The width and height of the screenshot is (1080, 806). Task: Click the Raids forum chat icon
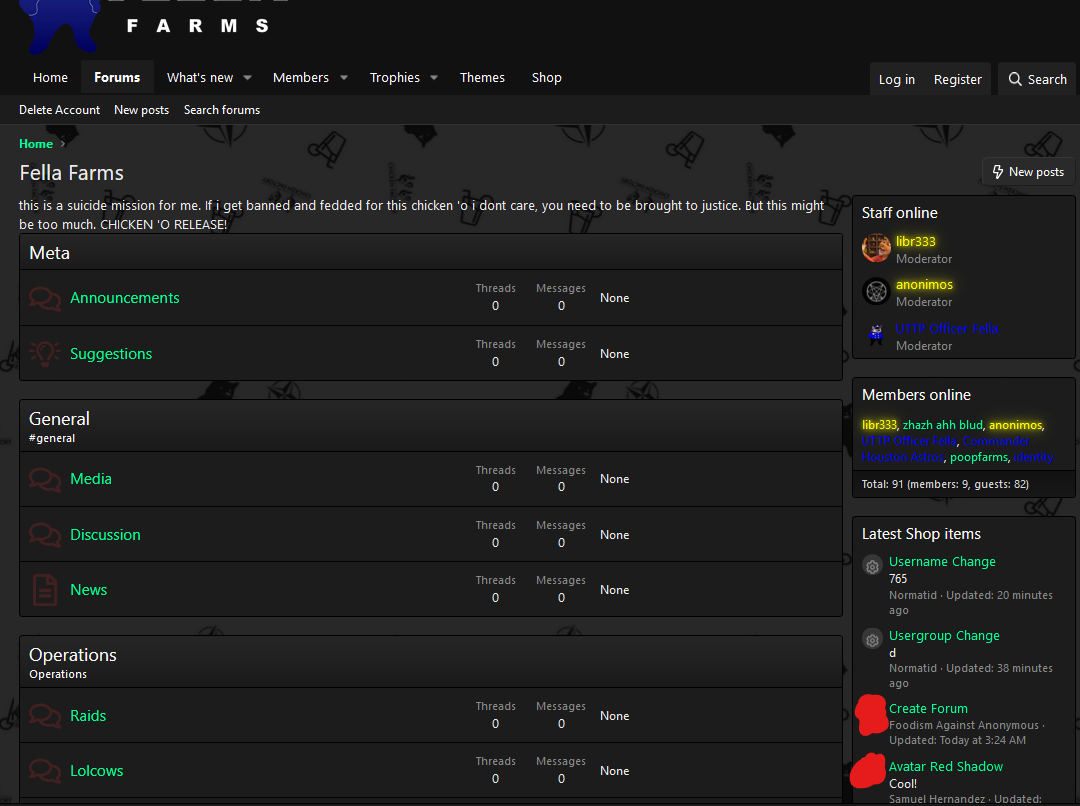45,716
